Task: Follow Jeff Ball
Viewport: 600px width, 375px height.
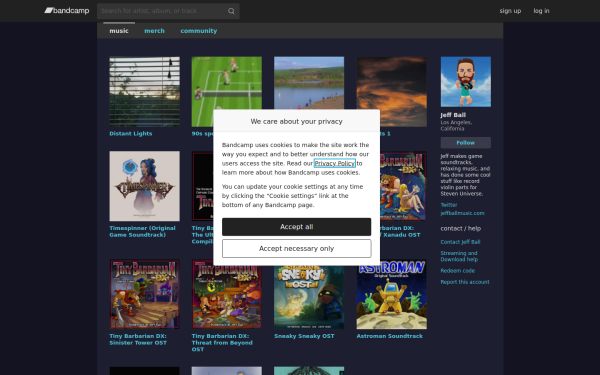Action: (466, 143)
